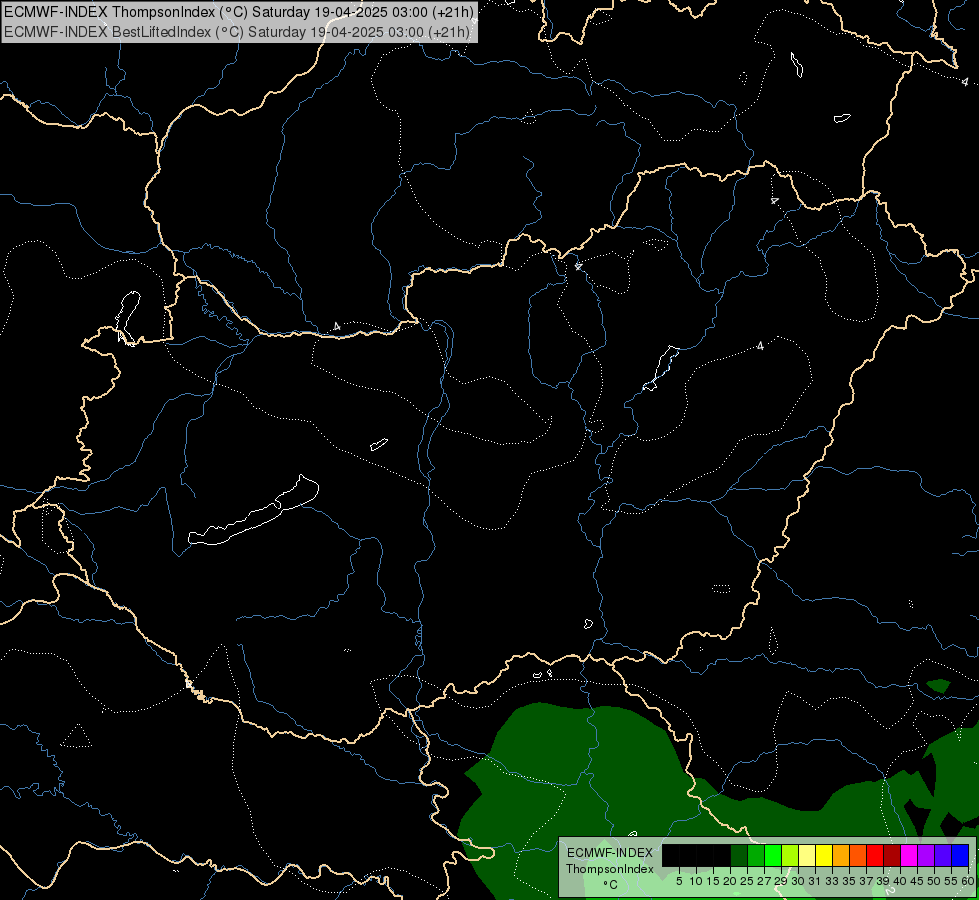Screen dimensions: 979x900
Task: Click the dark green 20–25 legend swatch
Action: tap(739, 855)
